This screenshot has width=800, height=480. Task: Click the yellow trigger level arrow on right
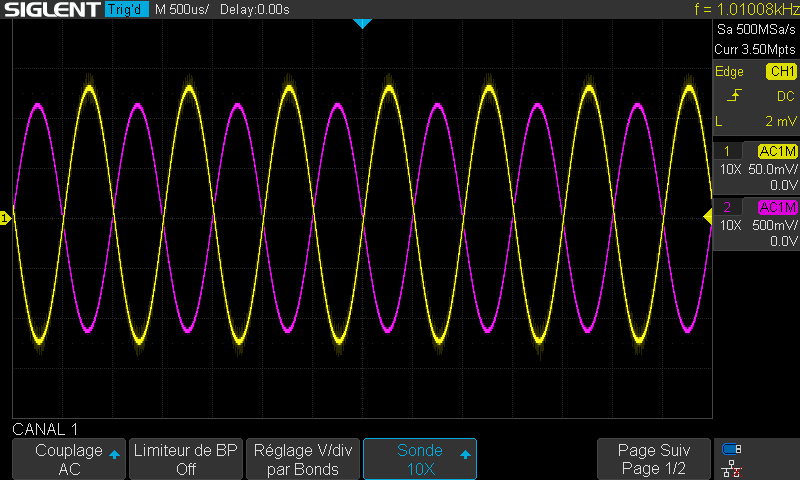click(x=708, y=217)
